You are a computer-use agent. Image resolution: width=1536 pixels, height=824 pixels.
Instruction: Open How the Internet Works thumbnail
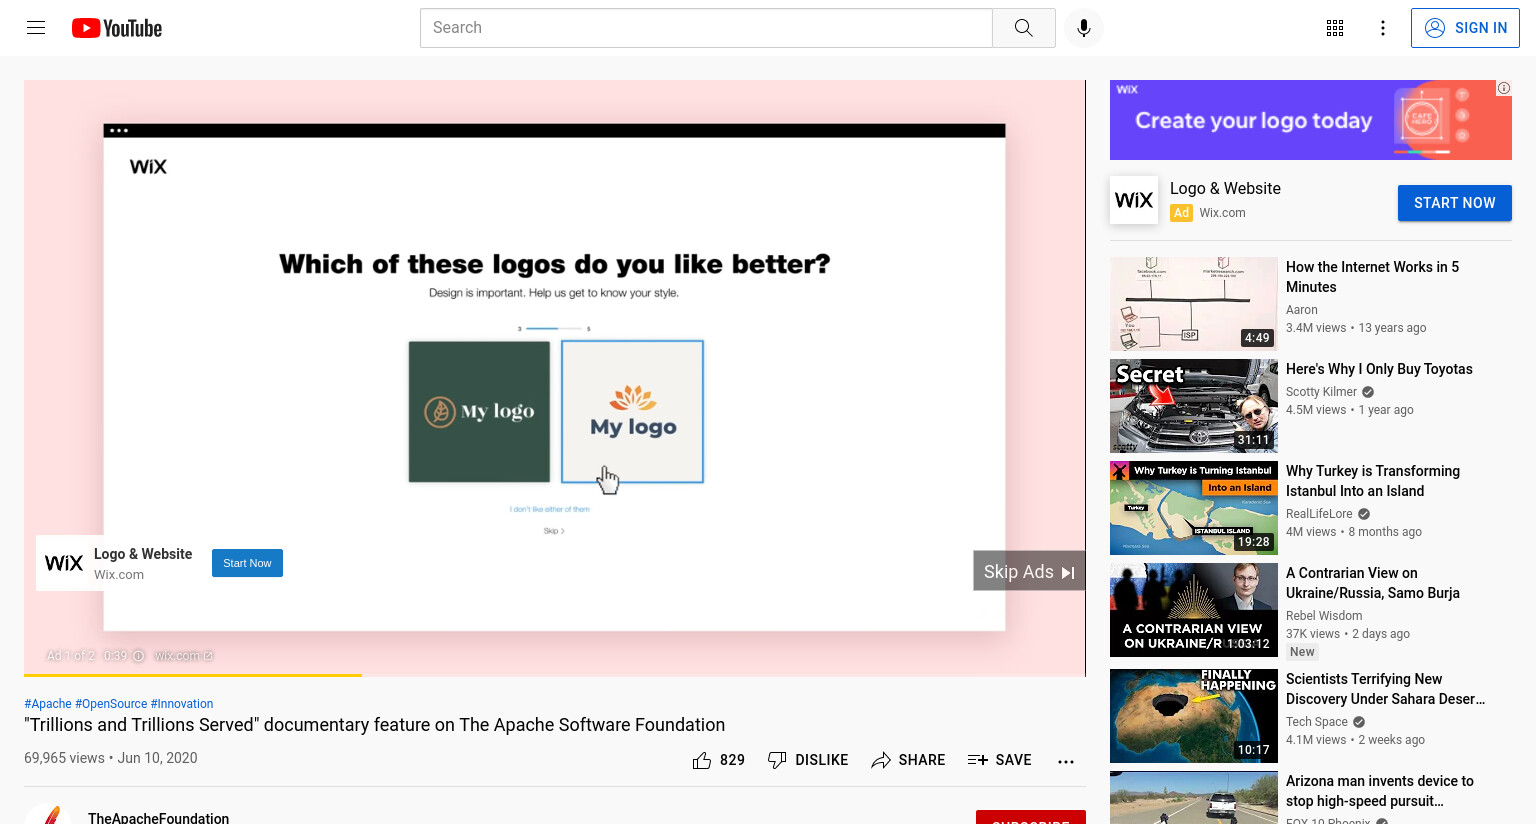(1194, 304)
